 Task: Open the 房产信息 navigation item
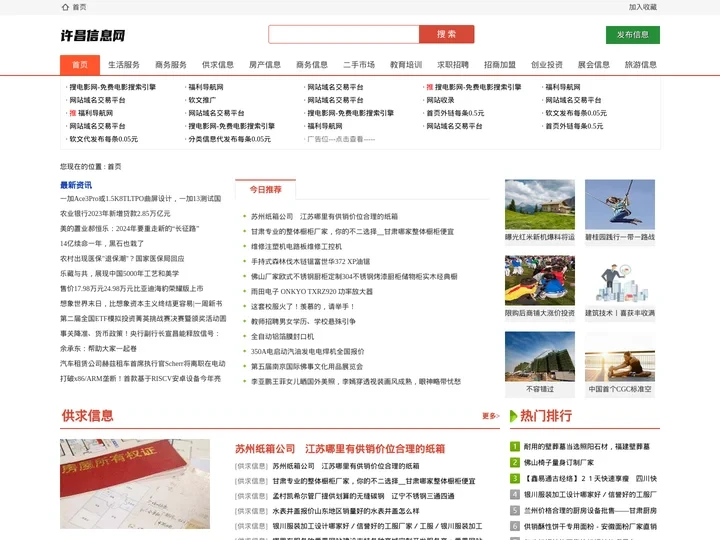click(265, 65)
